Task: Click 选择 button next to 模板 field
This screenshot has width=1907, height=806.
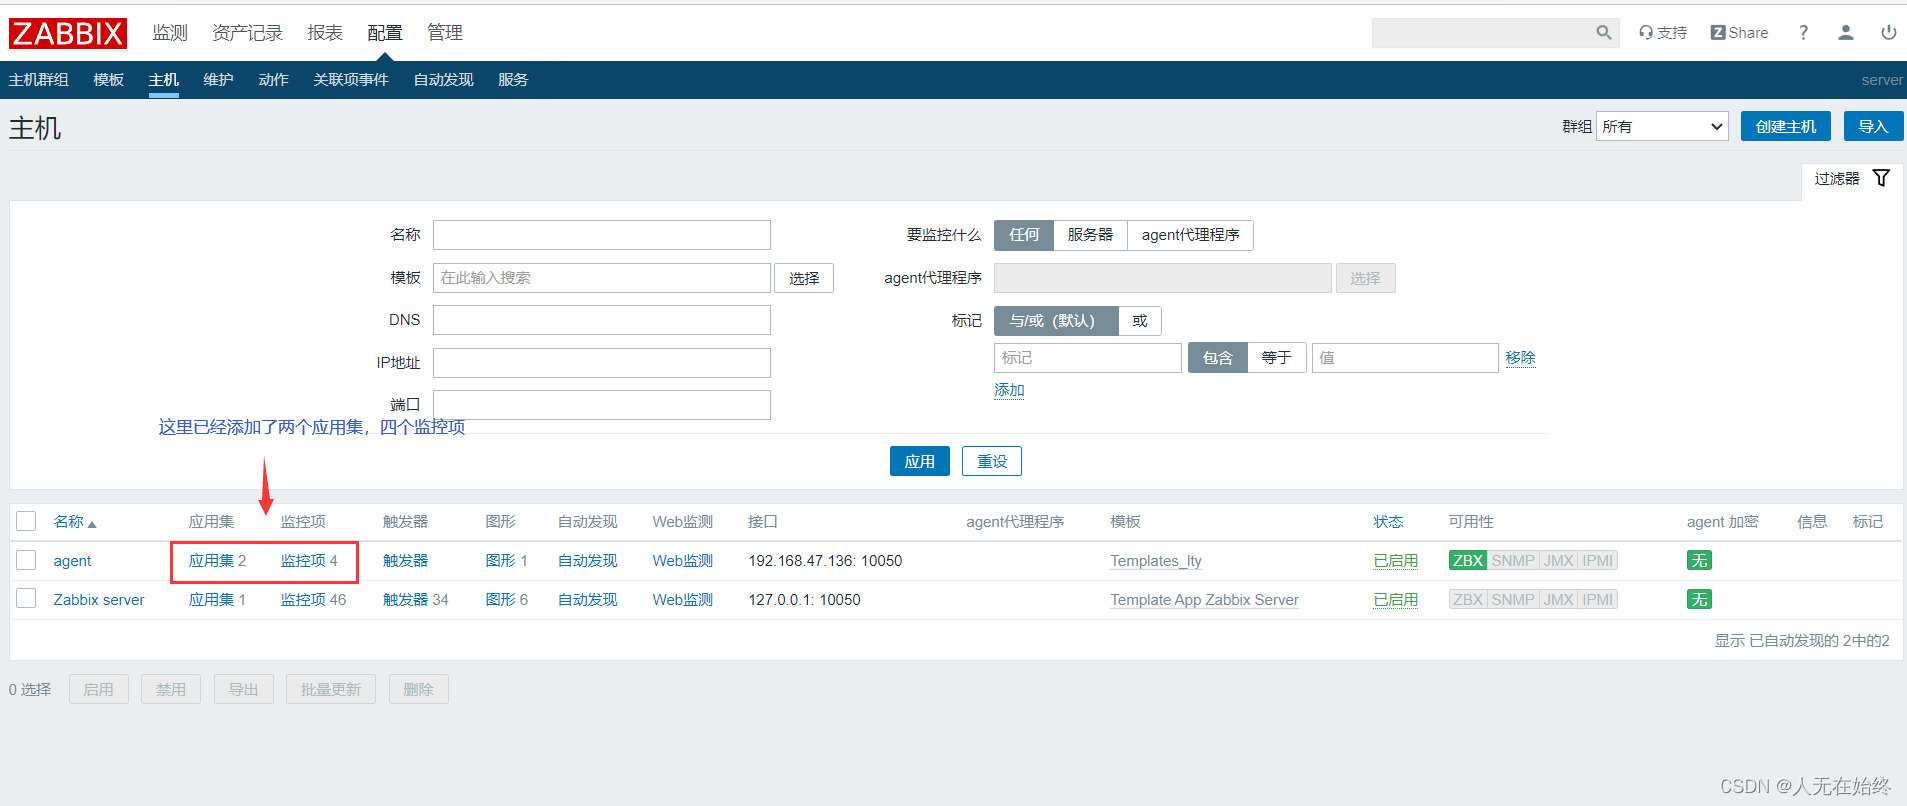Action: (x=804, y=278)
